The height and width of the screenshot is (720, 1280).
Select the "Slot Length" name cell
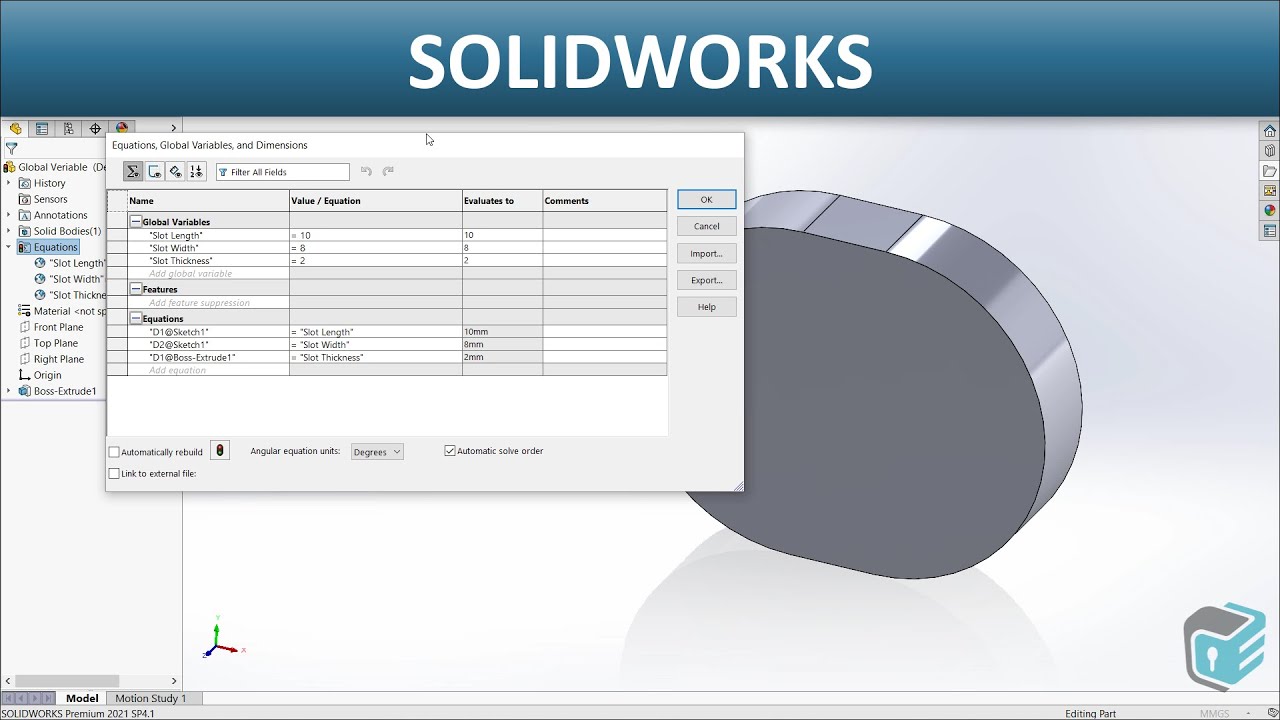coord(208,236)
